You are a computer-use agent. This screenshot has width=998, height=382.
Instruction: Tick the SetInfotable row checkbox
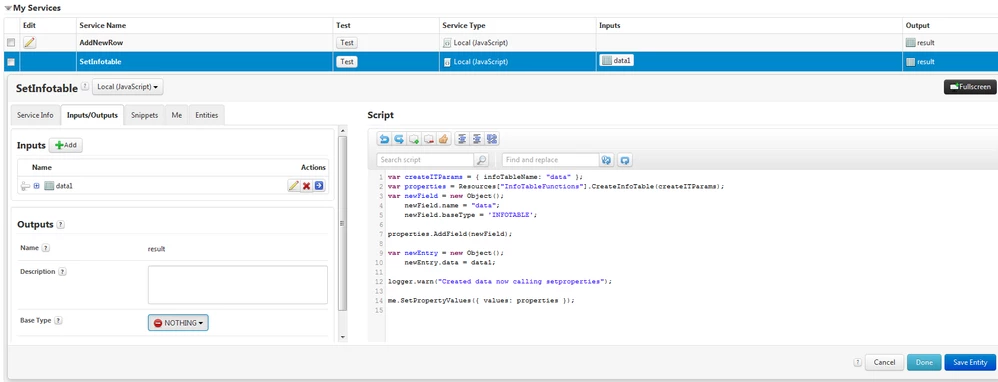pos(11,62)
